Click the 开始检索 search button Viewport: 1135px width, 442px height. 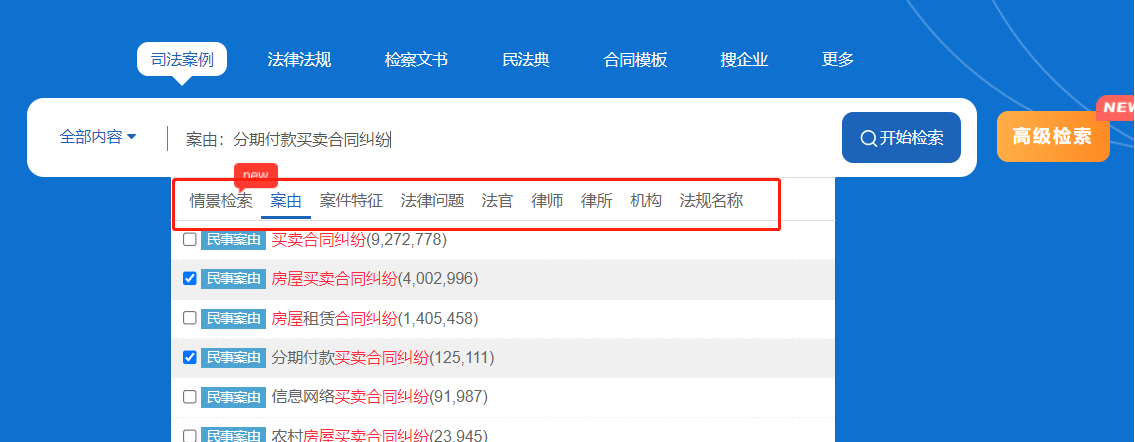(901, 138)
